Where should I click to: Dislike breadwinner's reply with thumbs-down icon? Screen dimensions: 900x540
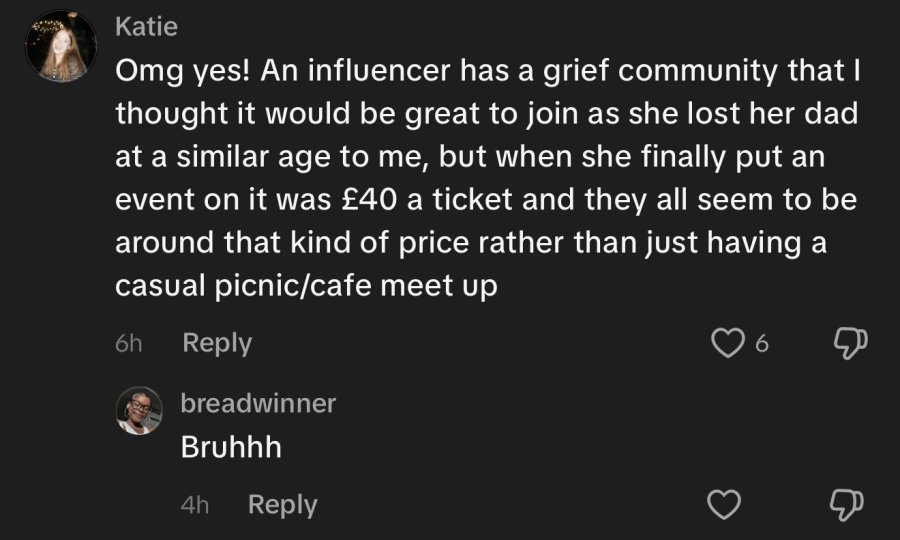point(847,505)
